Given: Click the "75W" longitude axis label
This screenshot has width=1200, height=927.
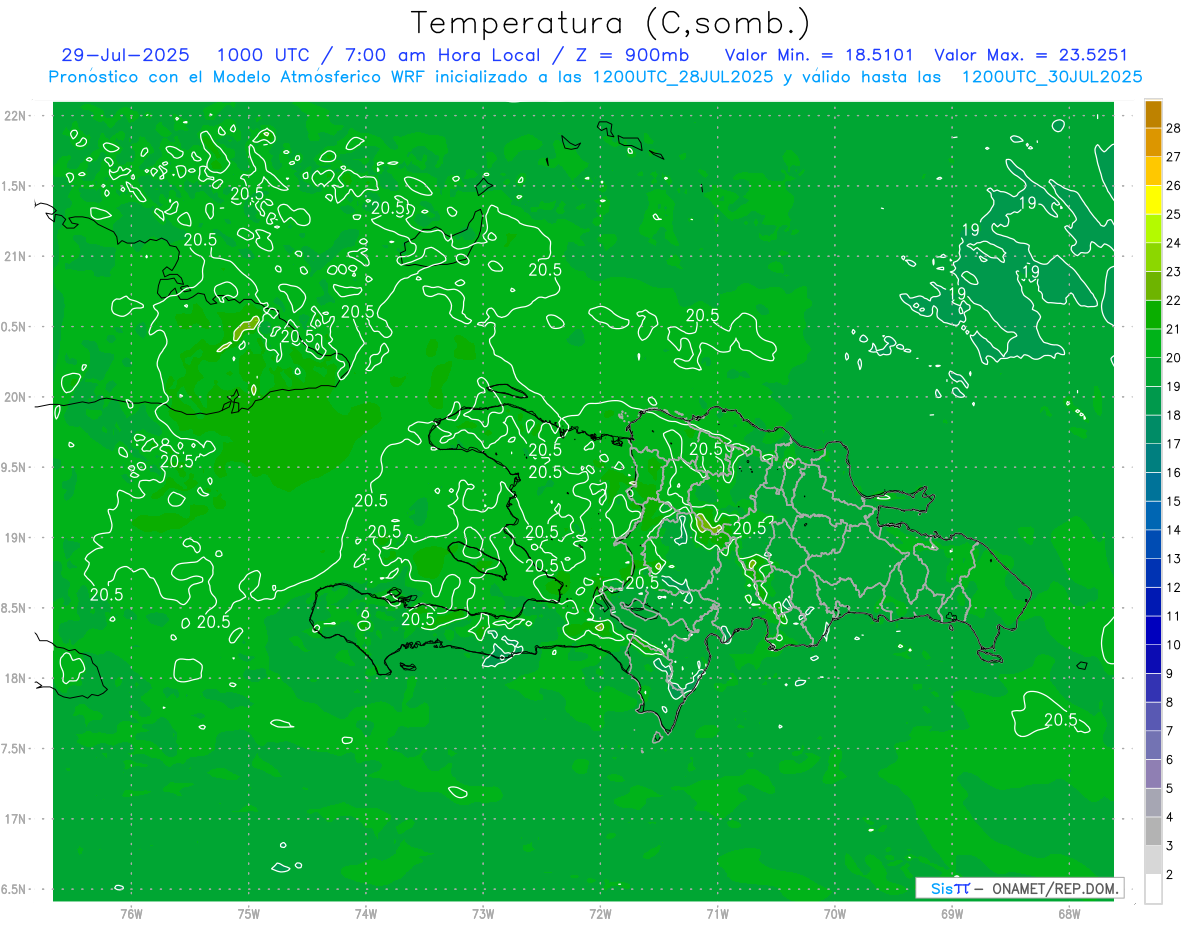Looking at the screenshot, I should 248,912.
